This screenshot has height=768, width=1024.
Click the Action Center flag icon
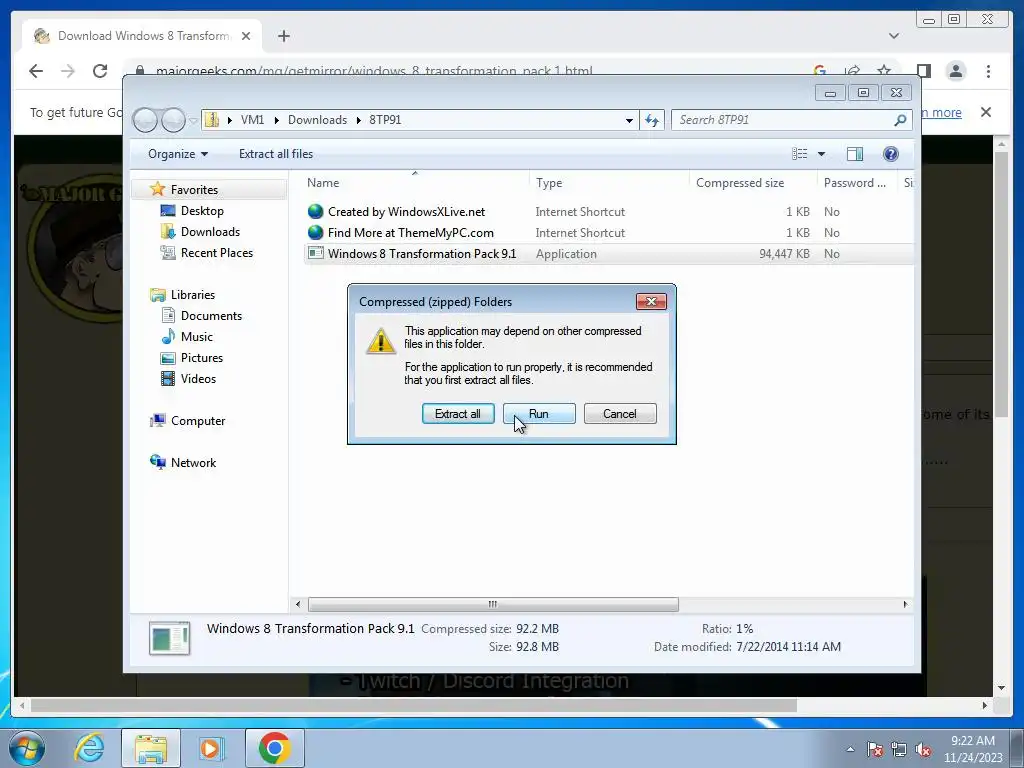tap(874, 750)
